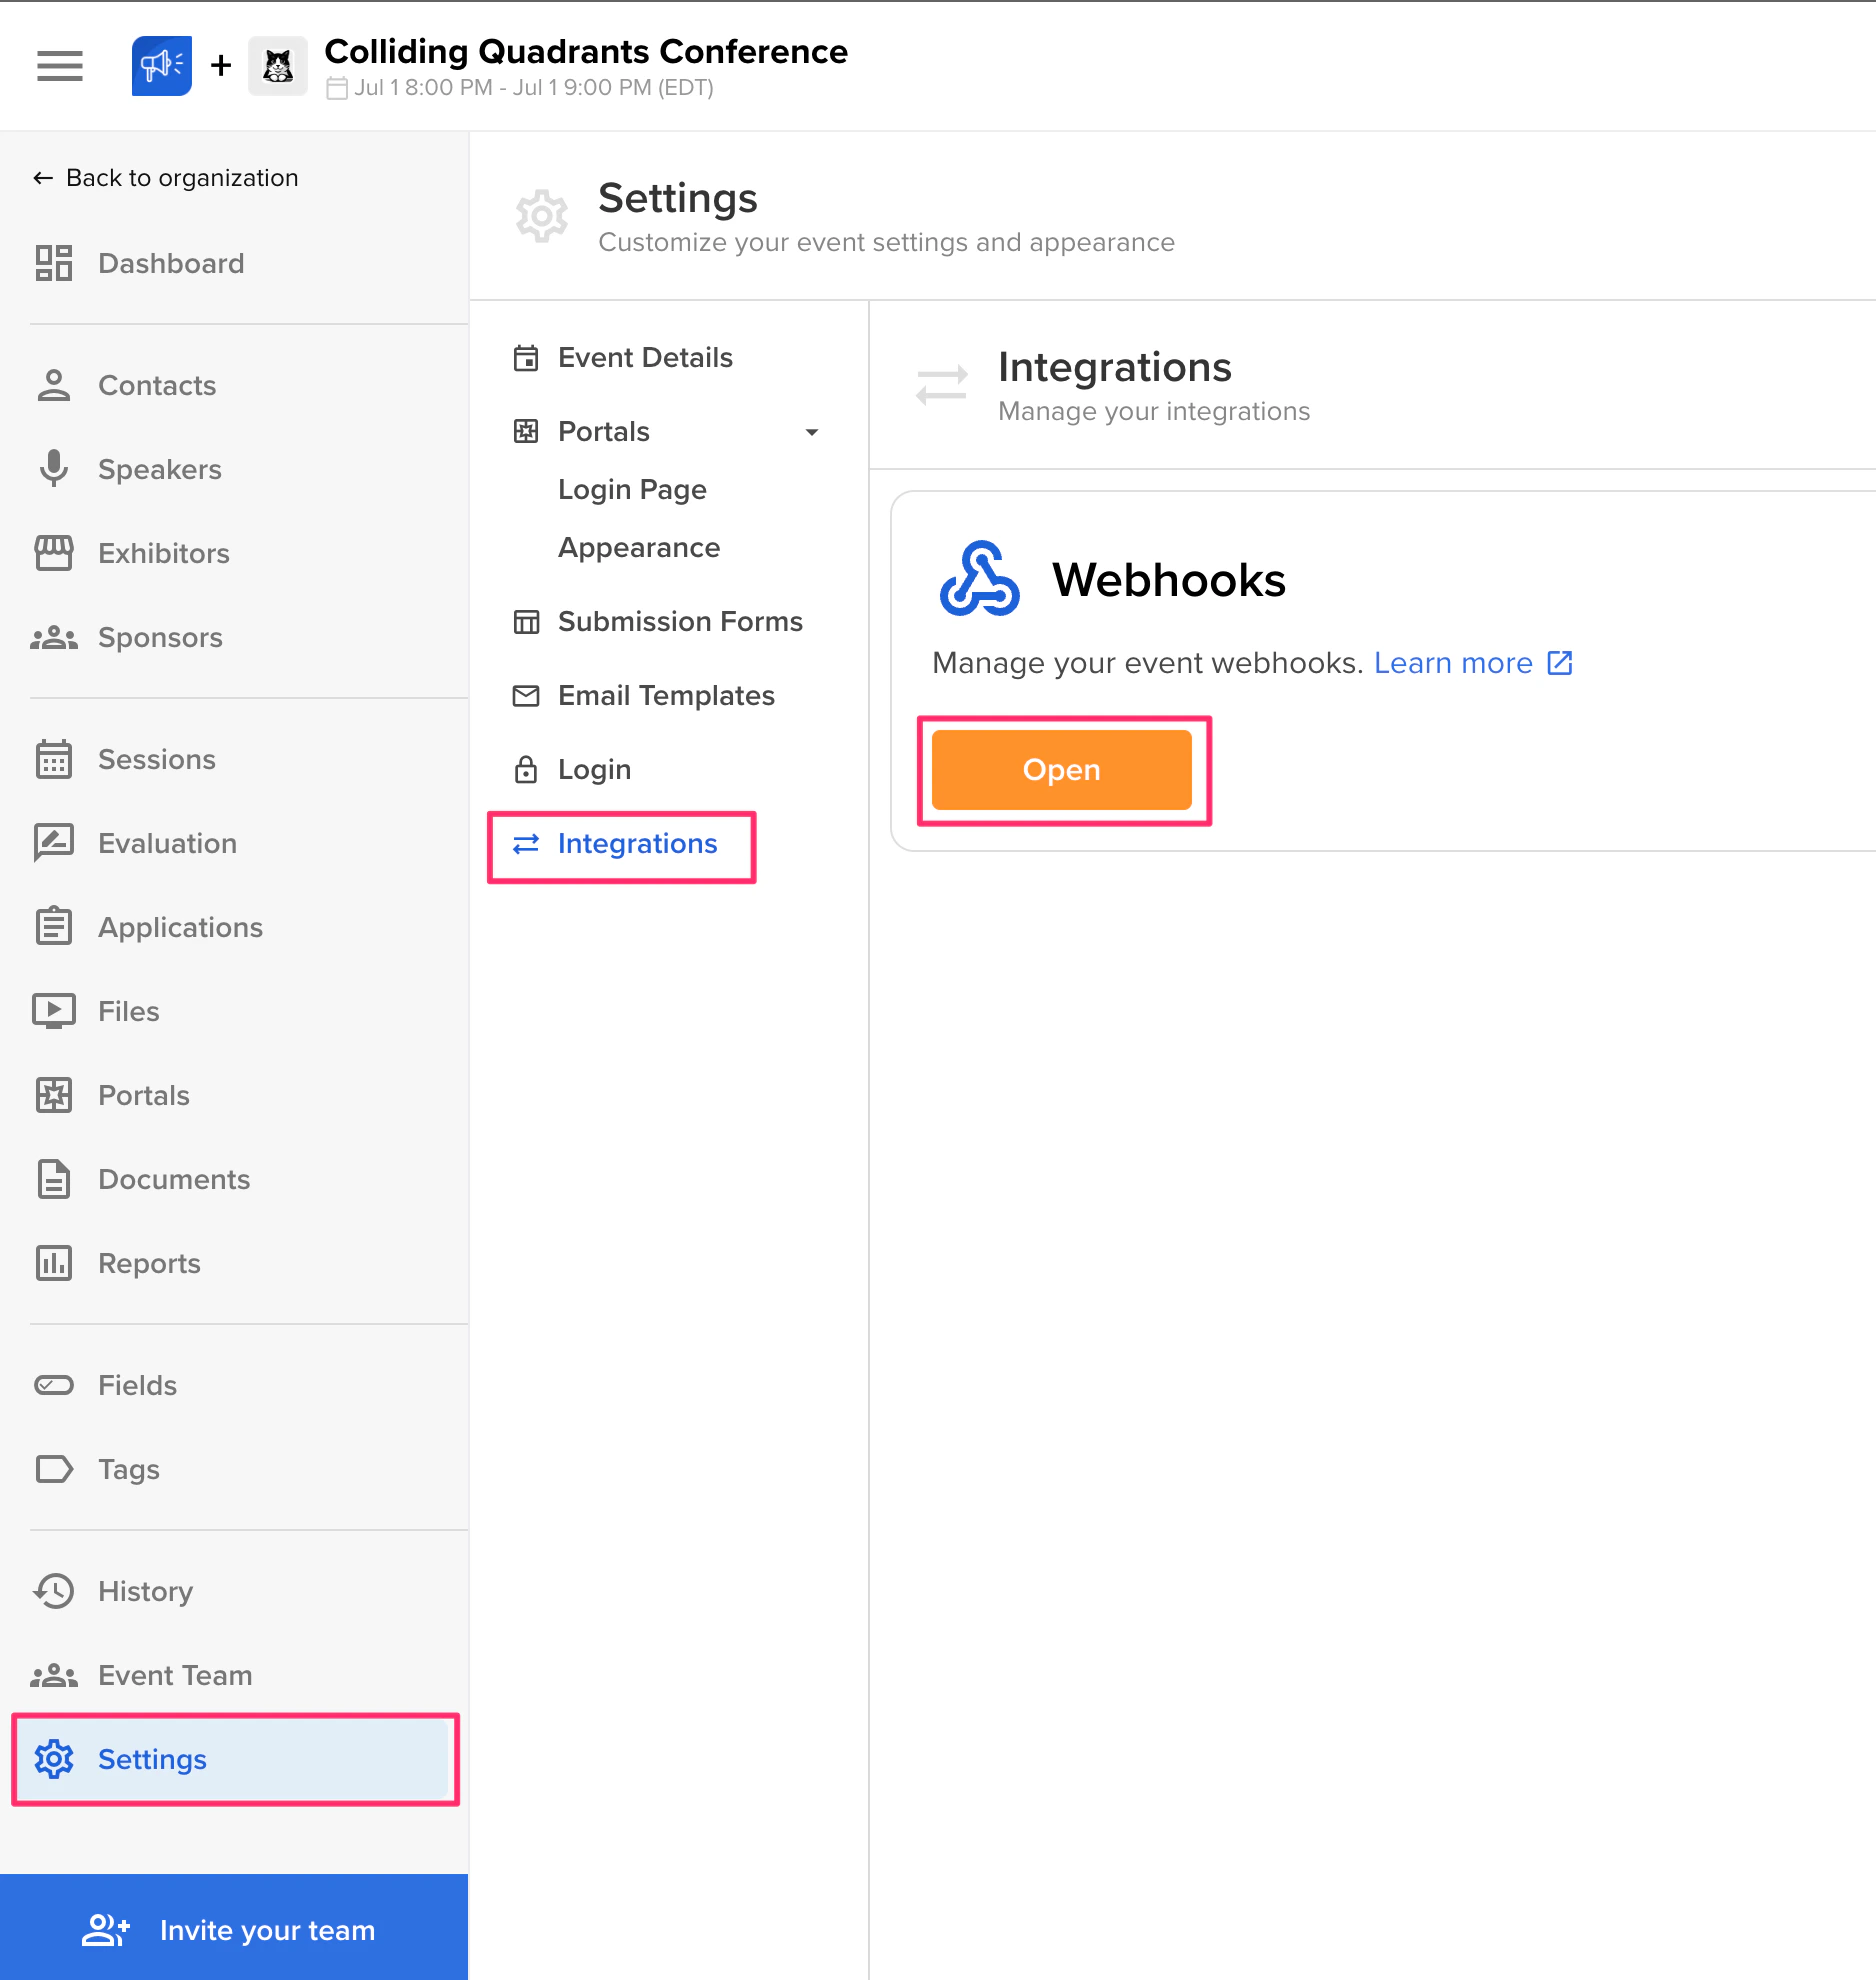Select the Sponsors people icon

click(55, 637)
